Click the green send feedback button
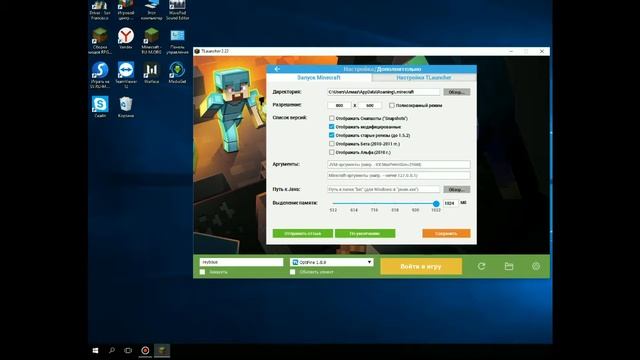 click(x=303, y=233)
